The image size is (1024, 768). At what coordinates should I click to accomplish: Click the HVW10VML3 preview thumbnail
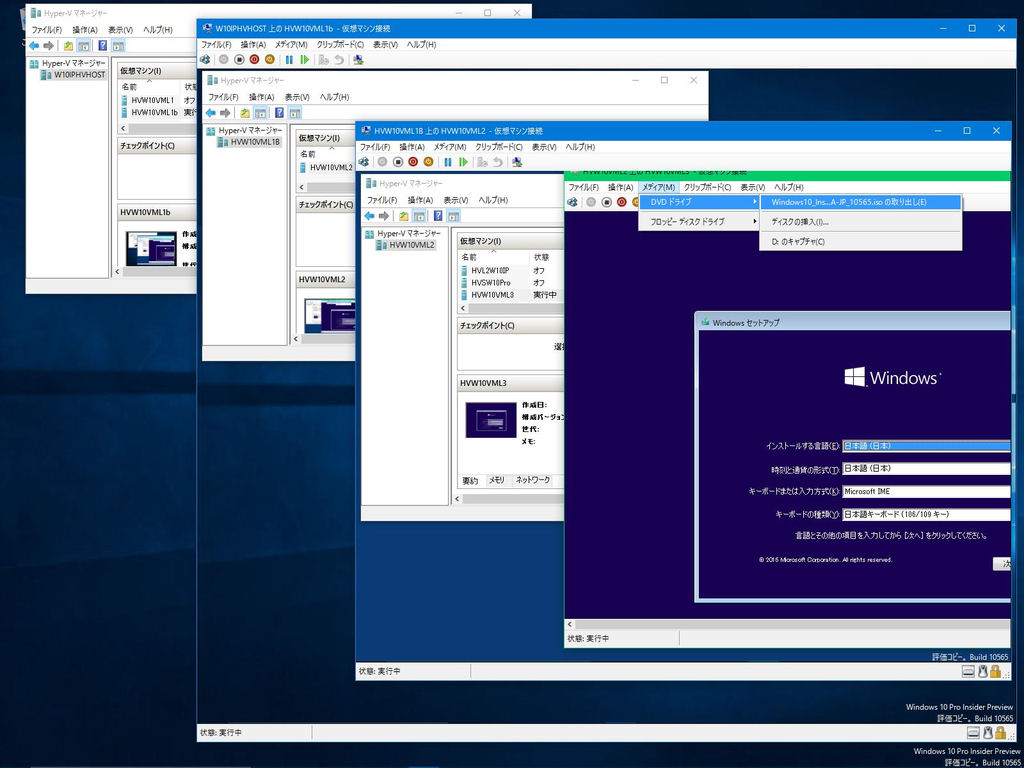(490, 420)
